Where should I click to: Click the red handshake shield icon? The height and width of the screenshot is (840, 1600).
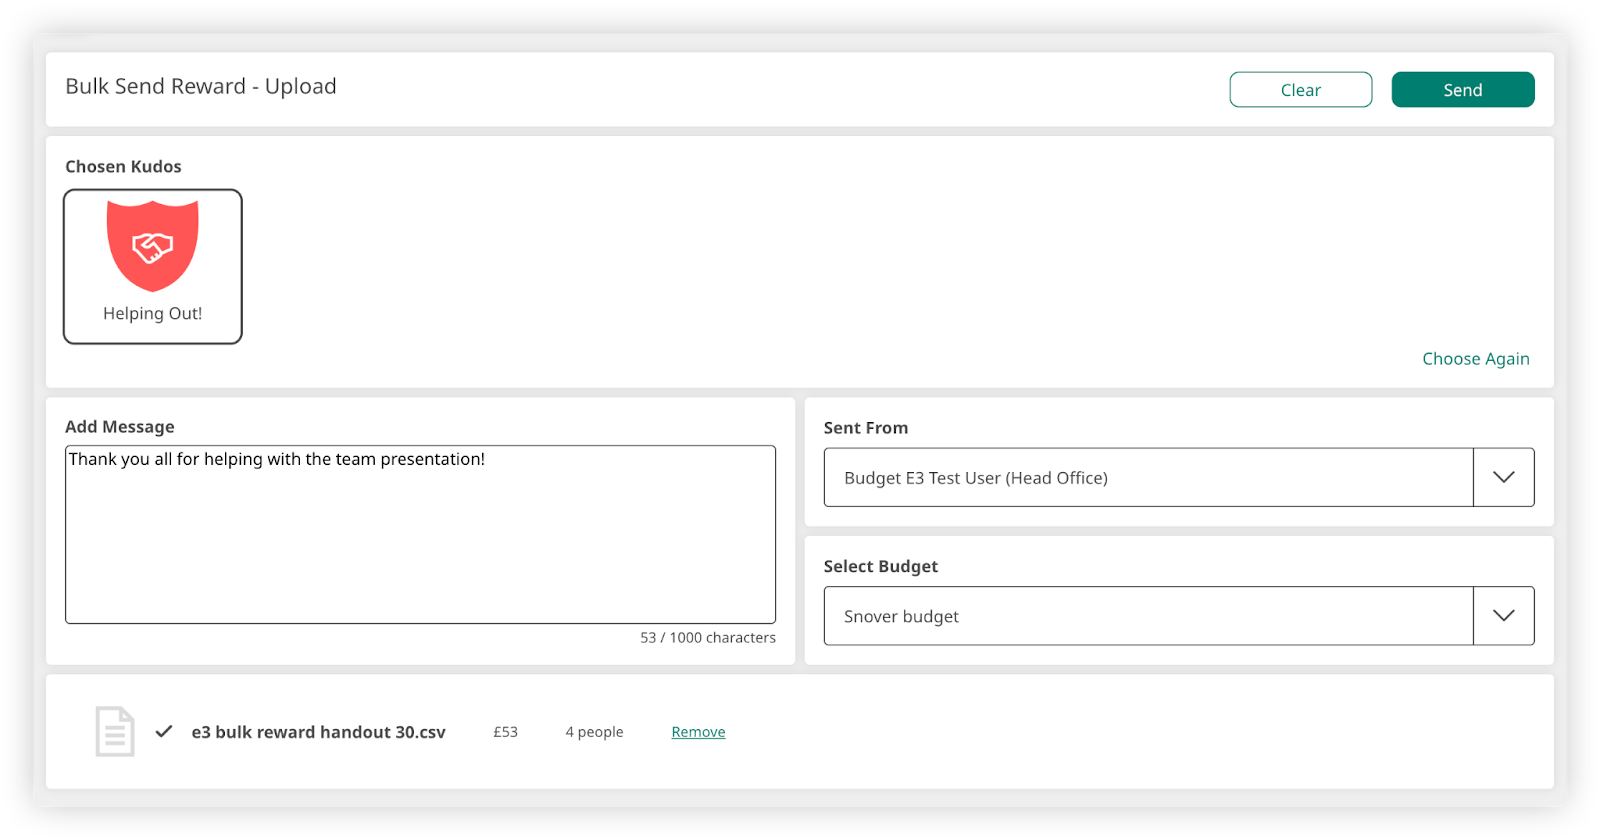[x=153, y=246]
